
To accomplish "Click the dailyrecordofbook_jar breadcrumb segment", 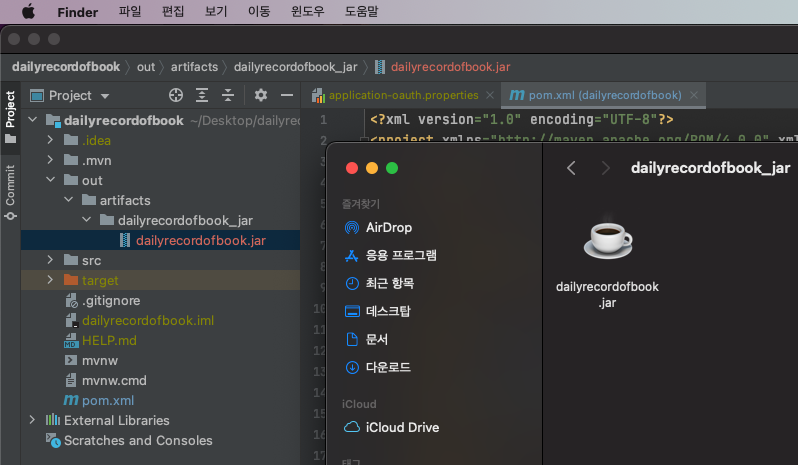I will click(295, 67).
